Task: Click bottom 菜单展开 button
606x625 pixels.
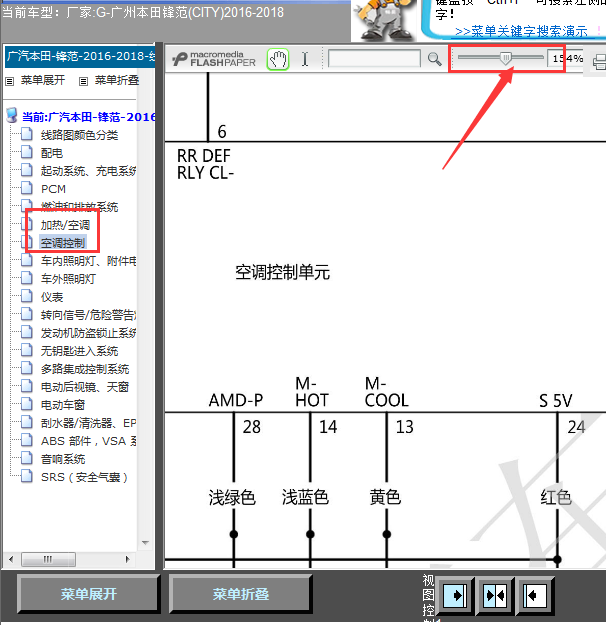Action: click(89, 594)
